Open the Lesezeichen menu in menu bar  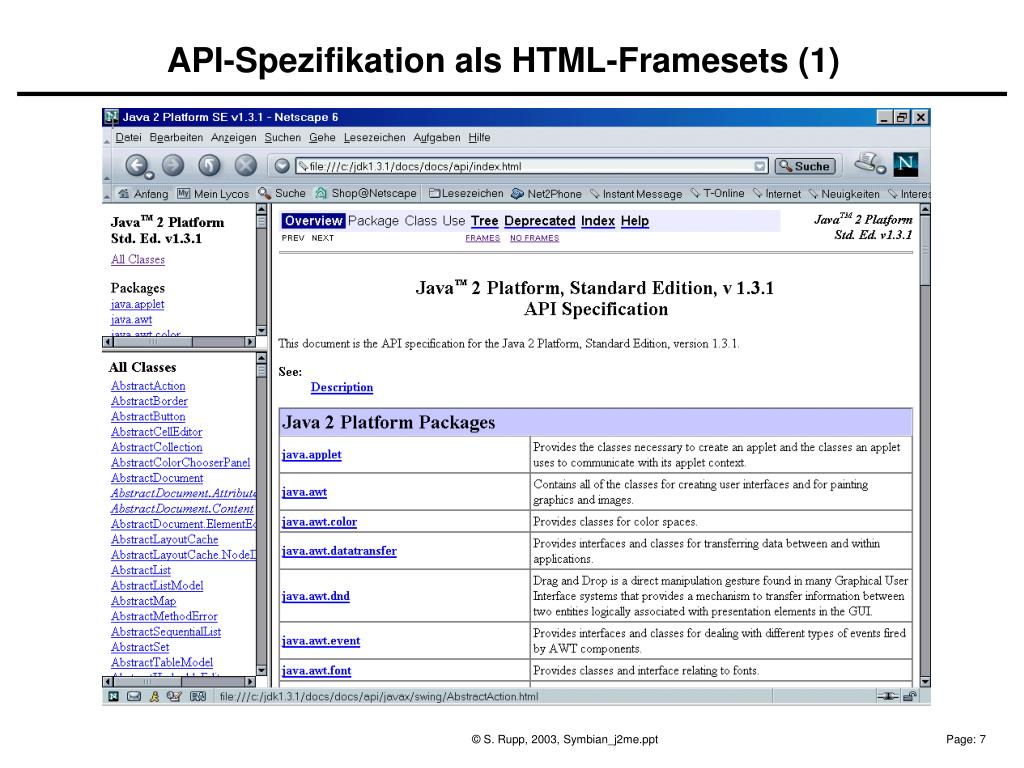375,138
